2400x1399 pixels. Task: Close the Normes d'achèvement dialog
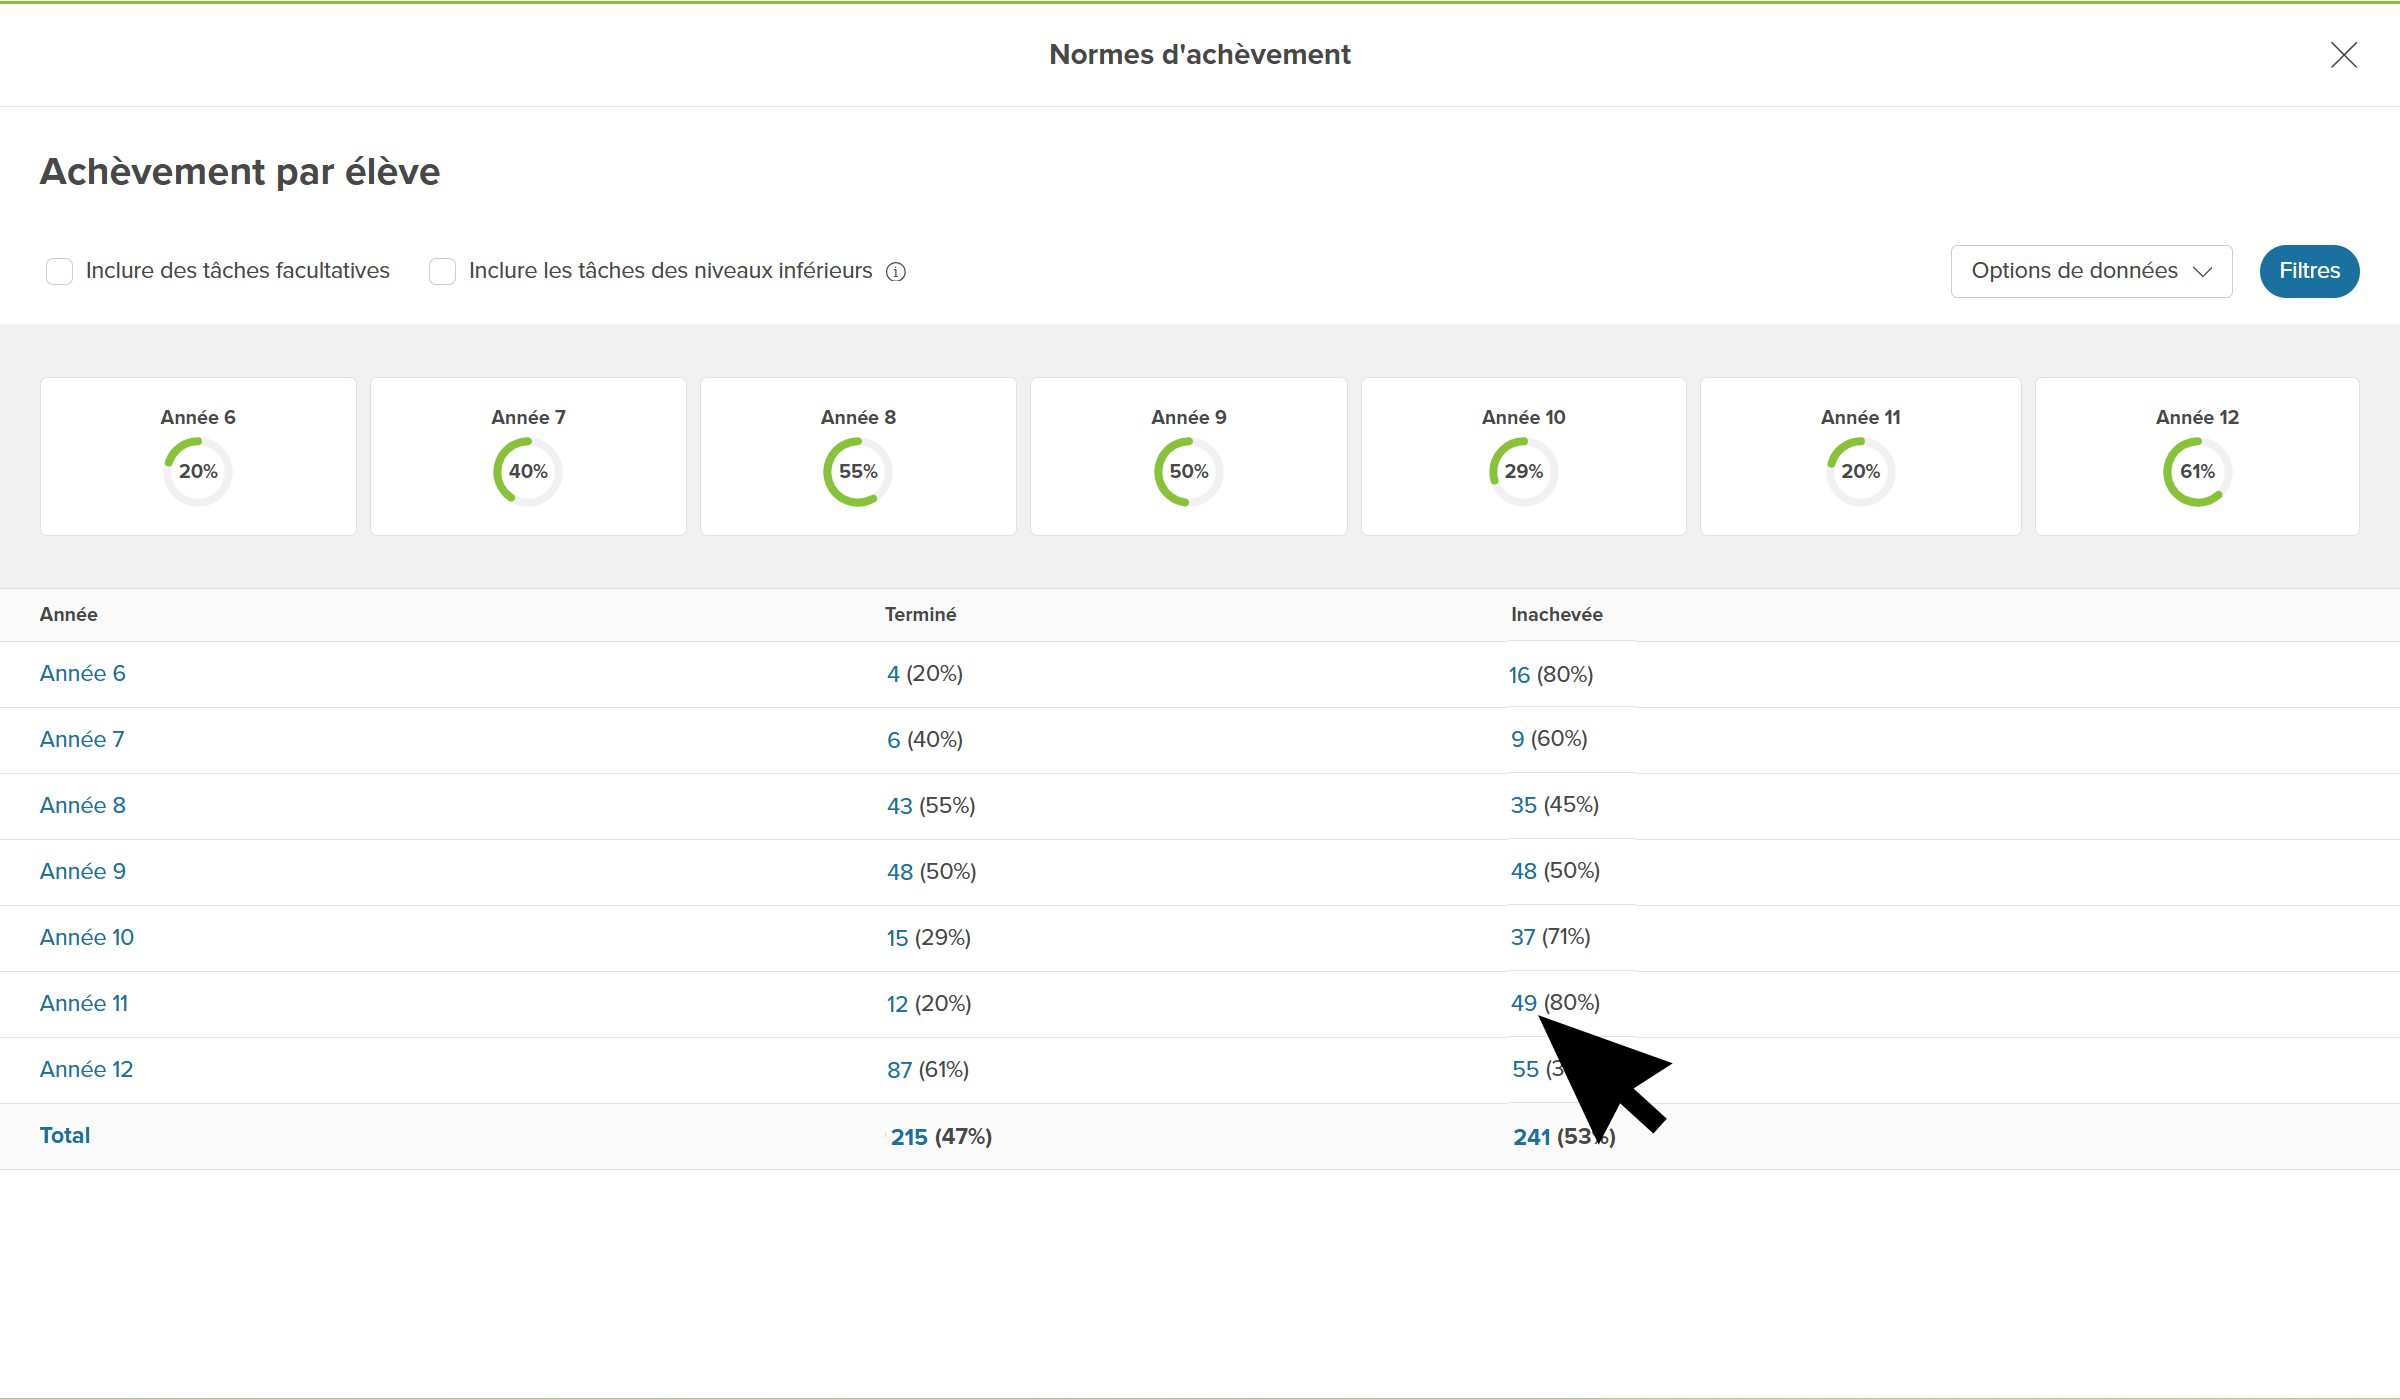tap(2343, 55)
